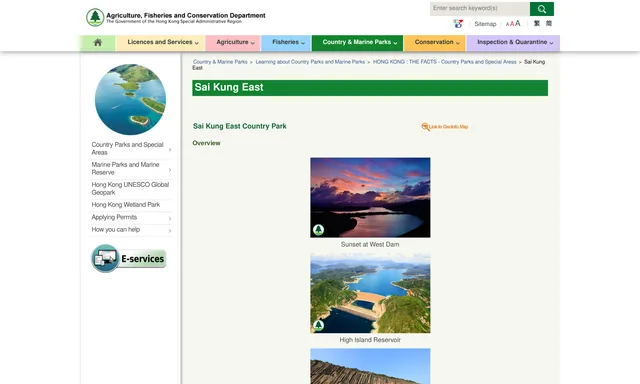The height and width of the screenshot is (384, 640).
Task: Open the E-services banner
Action: 129,258
